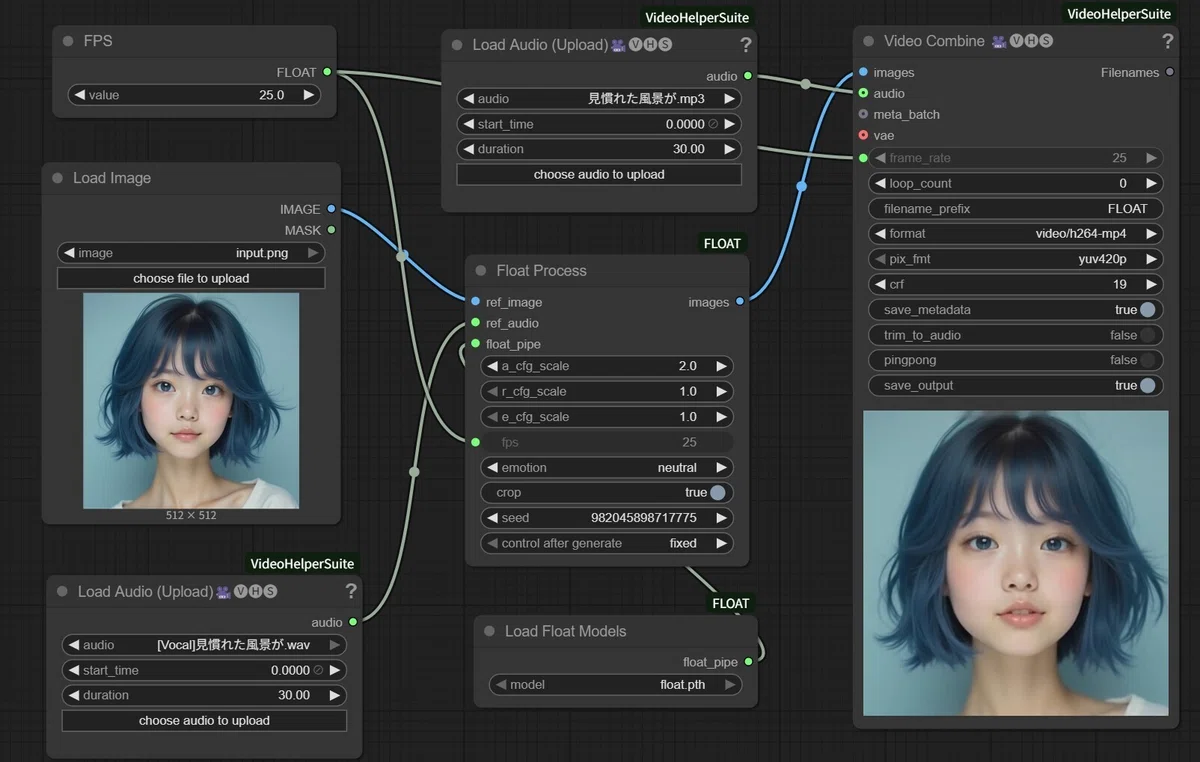The width and height of the screenshot is (1200, 762).
Task: Open the format video/h264-mp4 dropdown
Action: (1016, 233)
